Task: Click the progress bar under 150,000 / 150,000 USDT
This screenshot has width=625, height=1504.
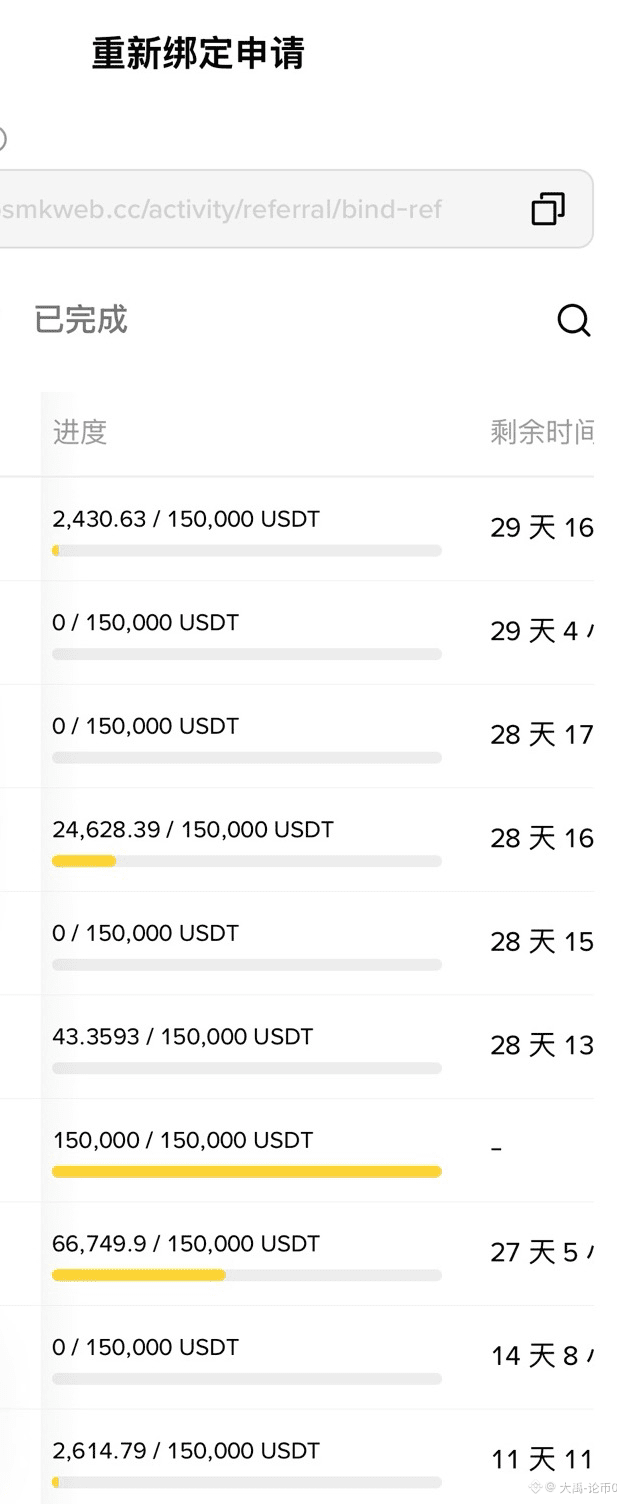Action: 247,1172
